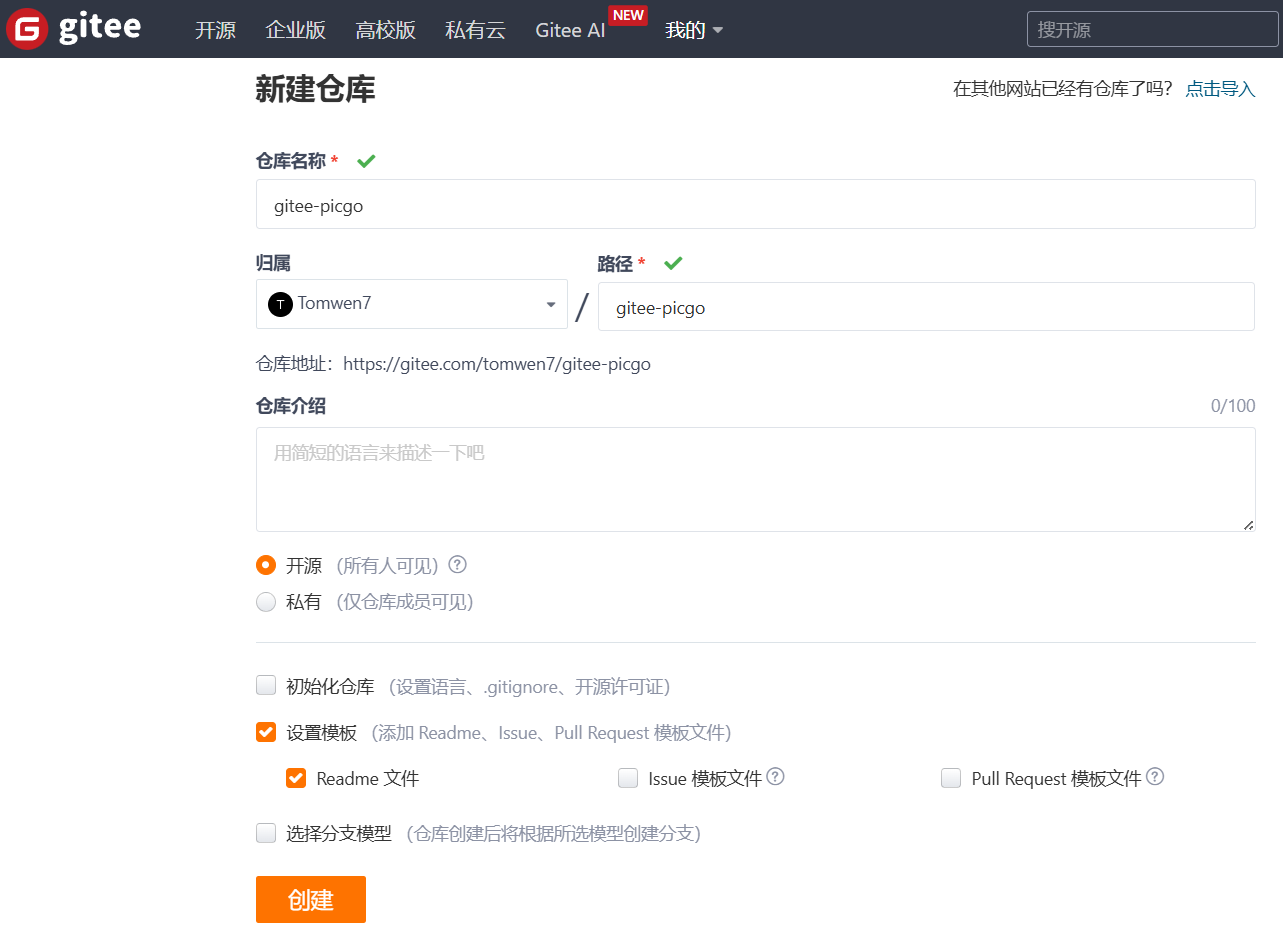Click the 点击导入 import link
This screenshot has height=929, width=1283.
(x=1219, y=88)
